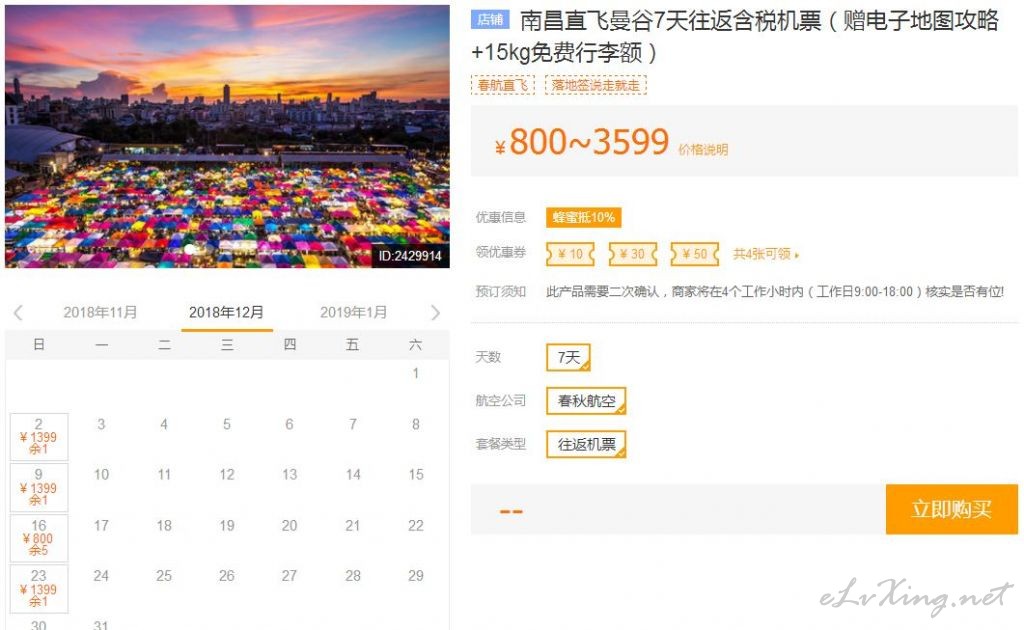Select 春秋航空 airline option
Viewport: 1024px width, 630px height.
click(586, 401)
